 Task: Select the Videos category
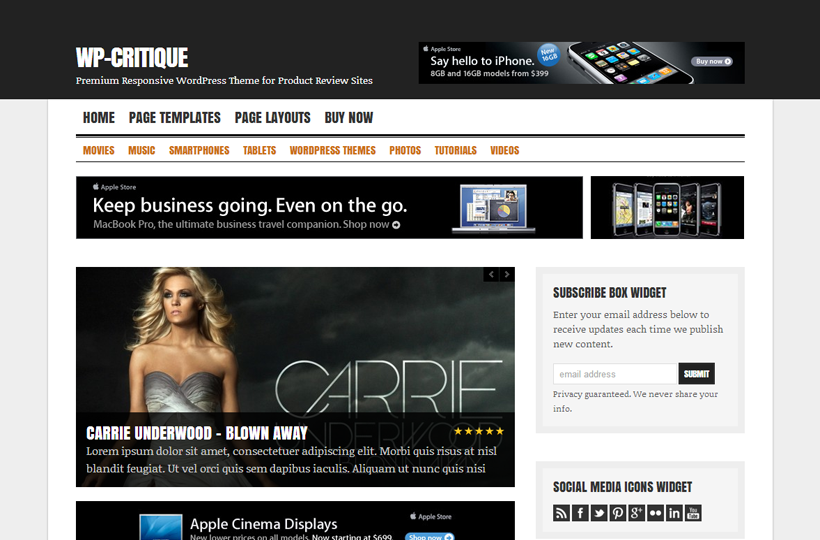(505, 151)
